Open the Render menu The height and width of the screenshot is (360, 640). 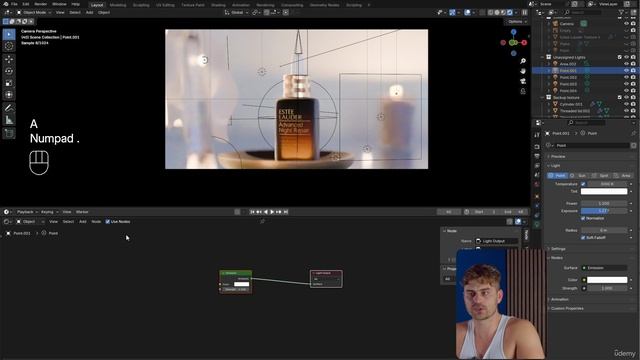(x=40, y=4)
